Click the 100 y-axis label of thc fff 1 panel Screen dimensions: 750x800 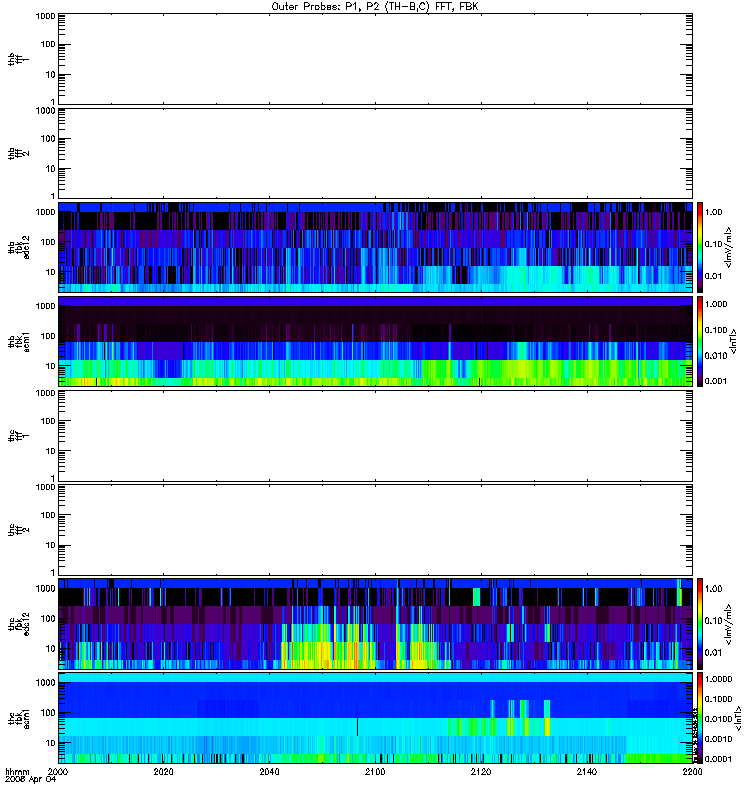48,421
